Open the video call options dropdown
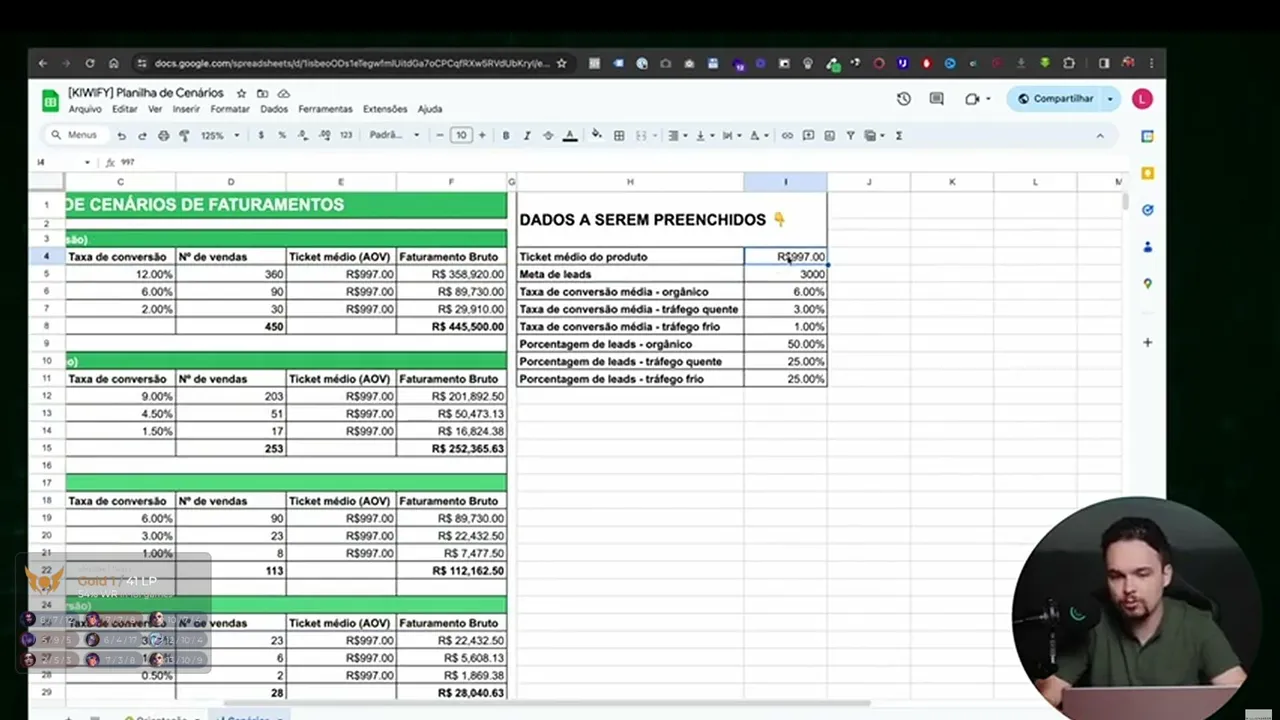 pos(988,99)
